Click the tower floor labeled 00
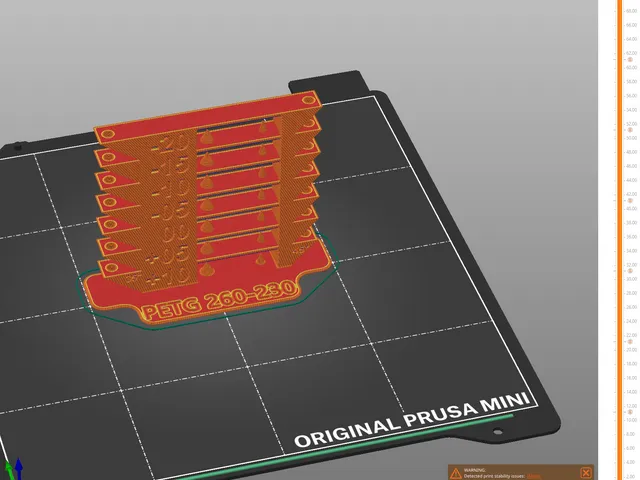 176,233
